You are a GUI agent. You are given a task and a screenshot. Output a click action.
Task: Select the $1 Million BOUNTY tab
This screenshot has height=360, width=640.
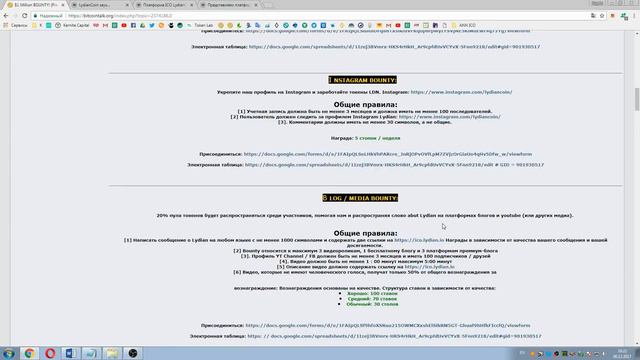click(35, 5)
